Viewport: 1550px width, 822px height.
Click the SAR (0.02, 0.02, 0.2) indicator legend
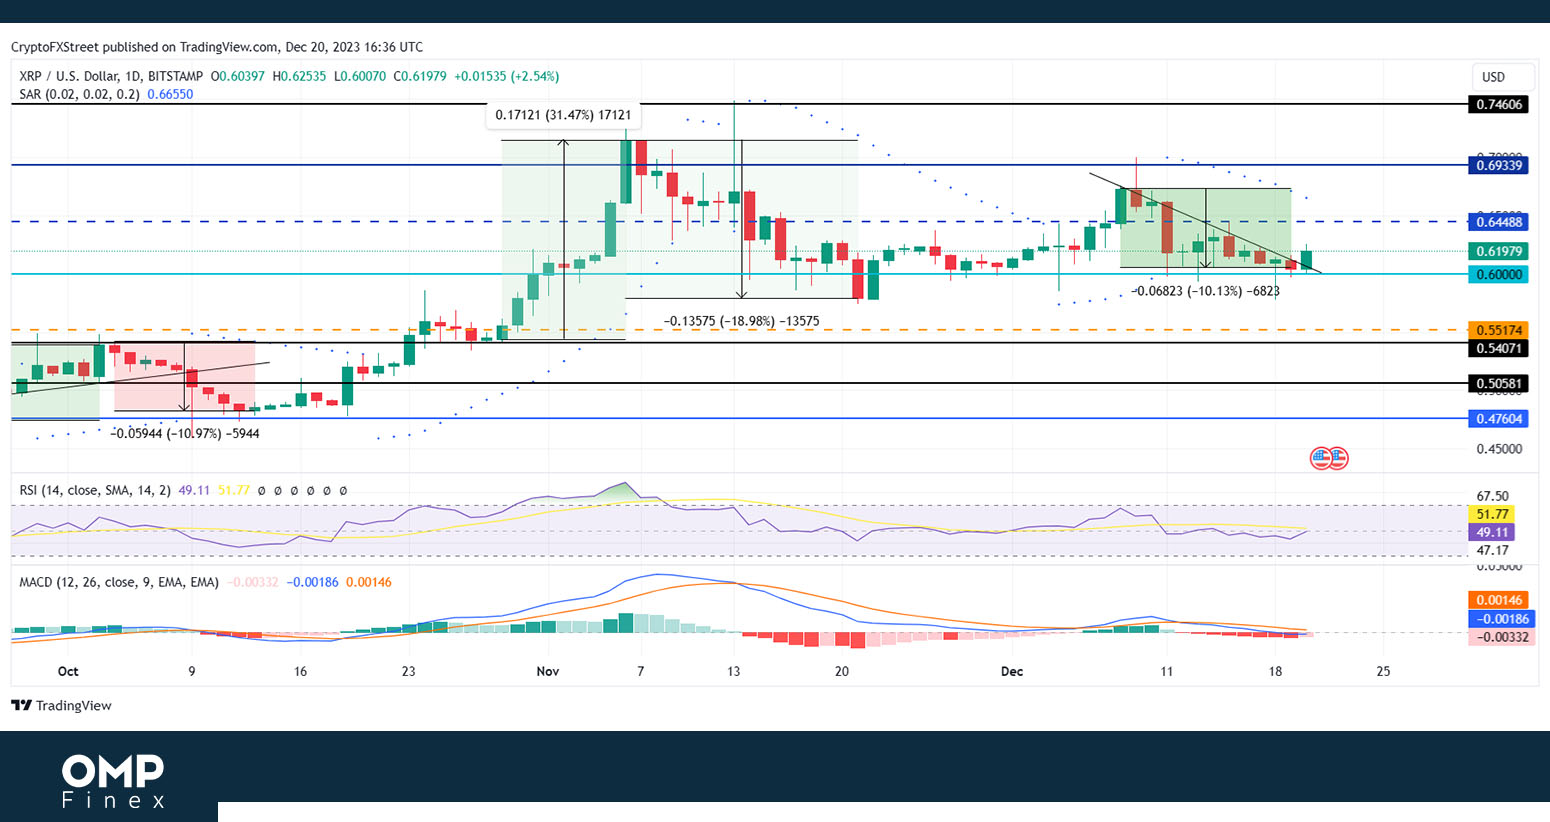[79, 94]
